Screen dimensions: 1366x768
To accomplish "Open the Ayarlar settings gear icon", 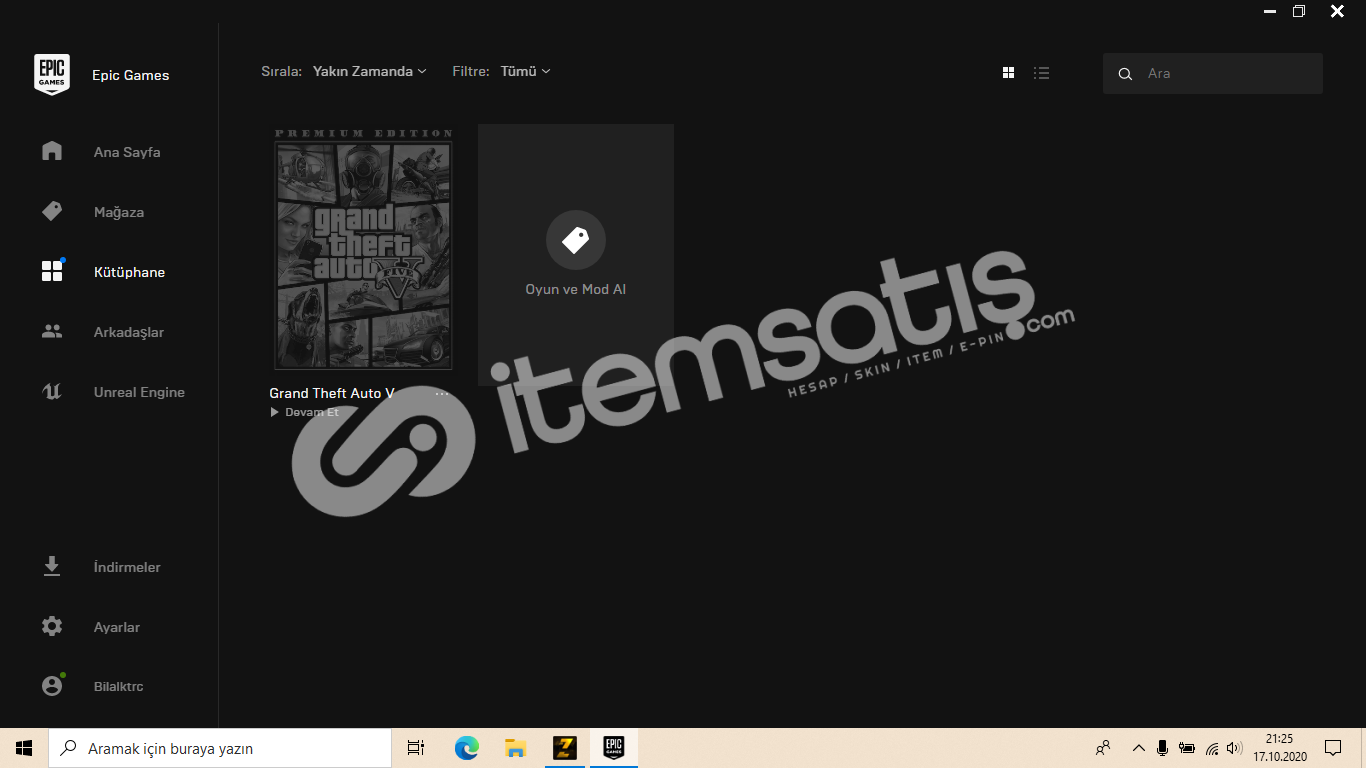I will click(52, 627).
